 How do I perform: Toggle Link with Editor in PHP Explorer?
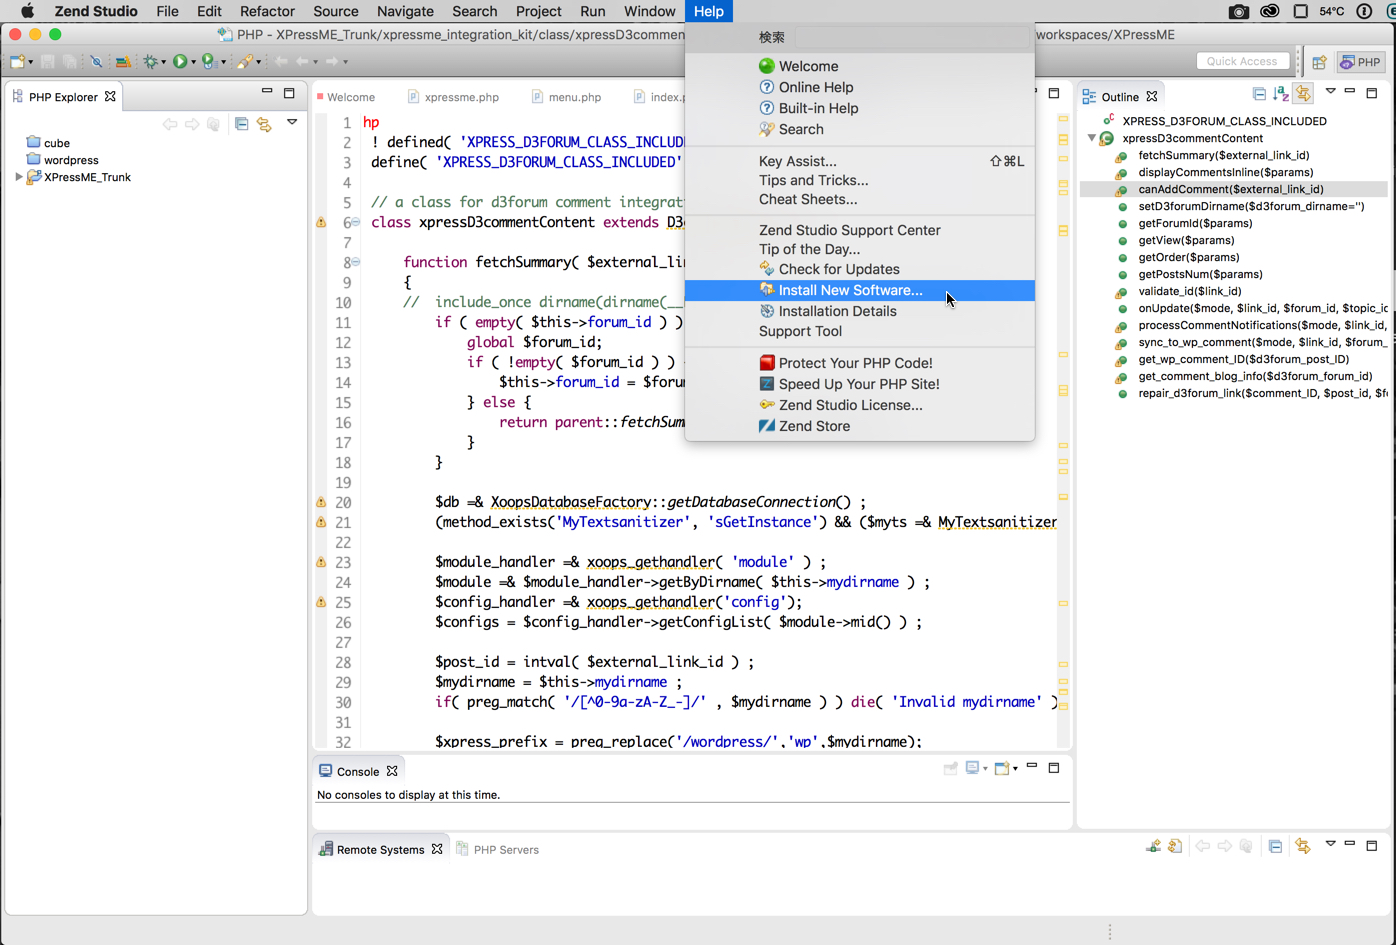pos(264,124)
